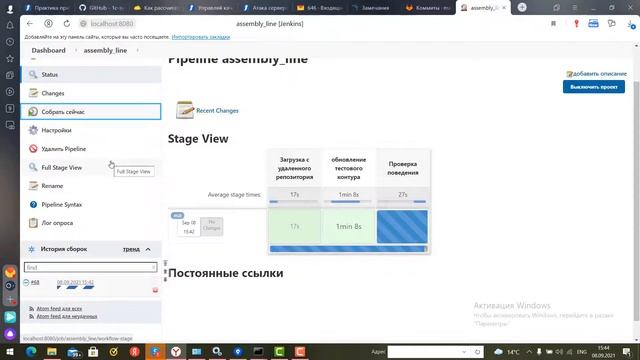Go to Dashboard breadcrumb

(49, 50)
